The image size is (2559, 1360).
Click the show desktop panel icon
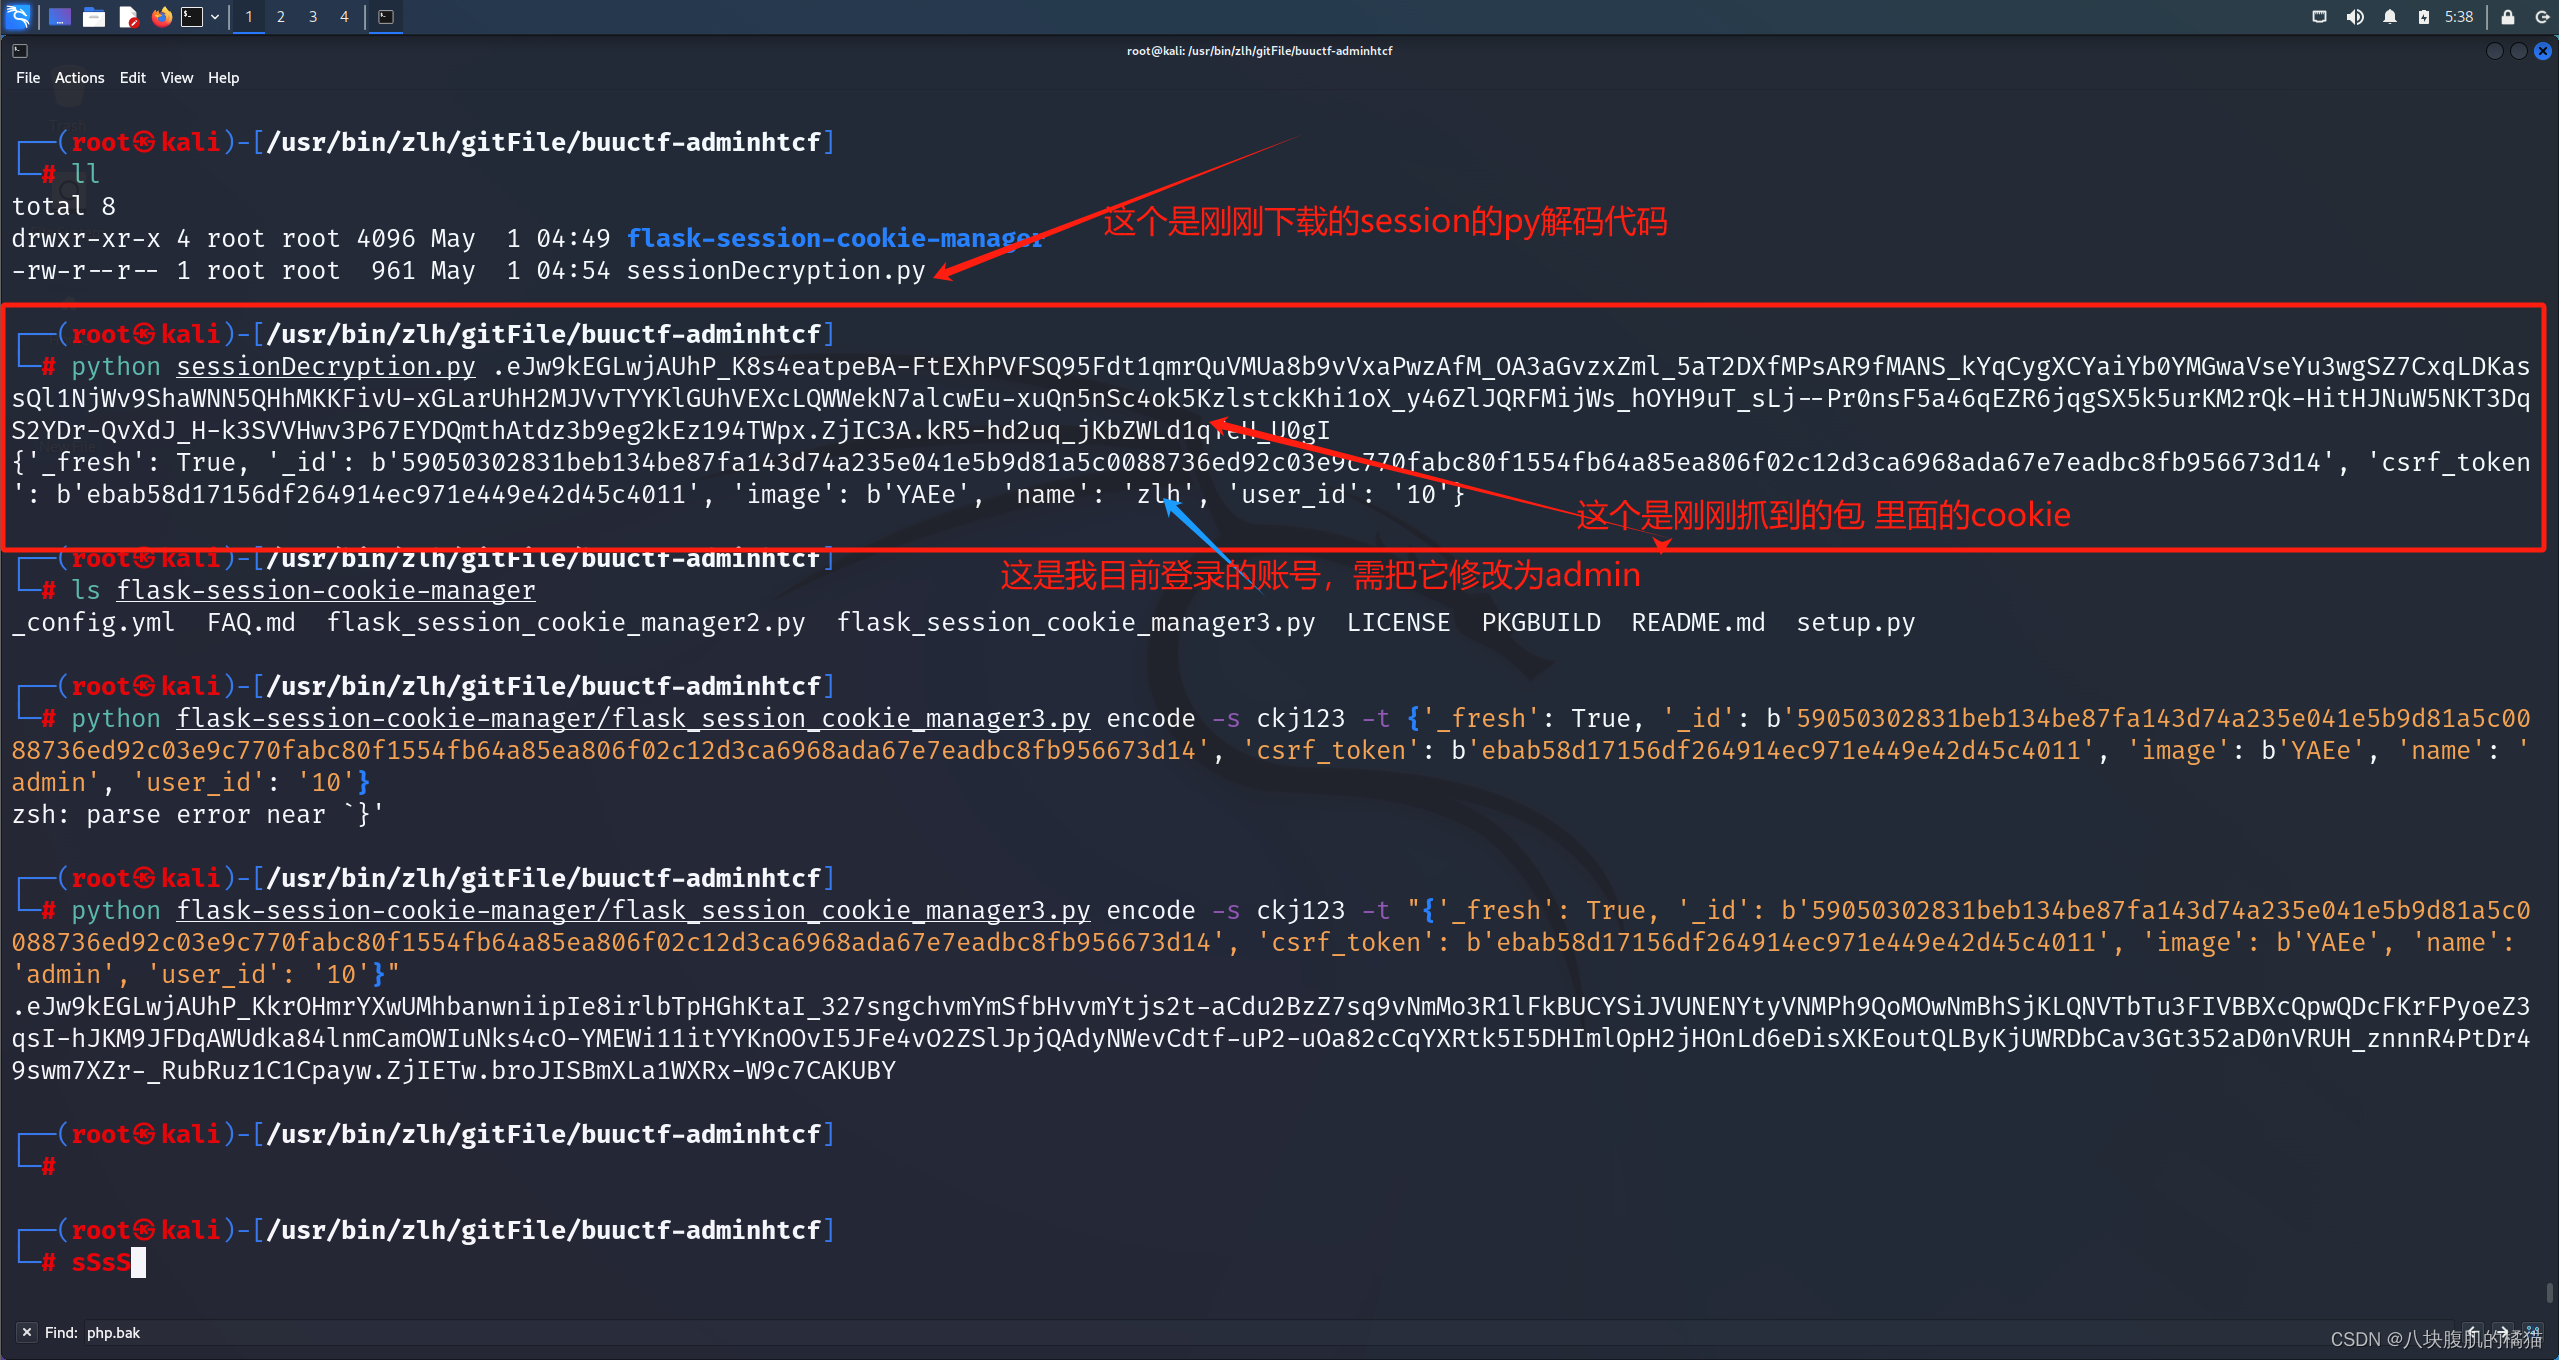pos(60,16)
